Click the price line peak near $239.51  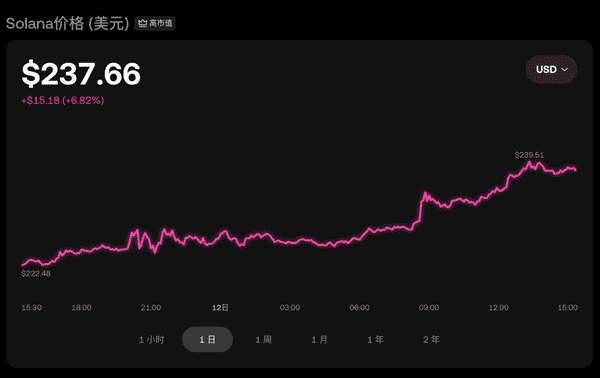tap(530, 163)
